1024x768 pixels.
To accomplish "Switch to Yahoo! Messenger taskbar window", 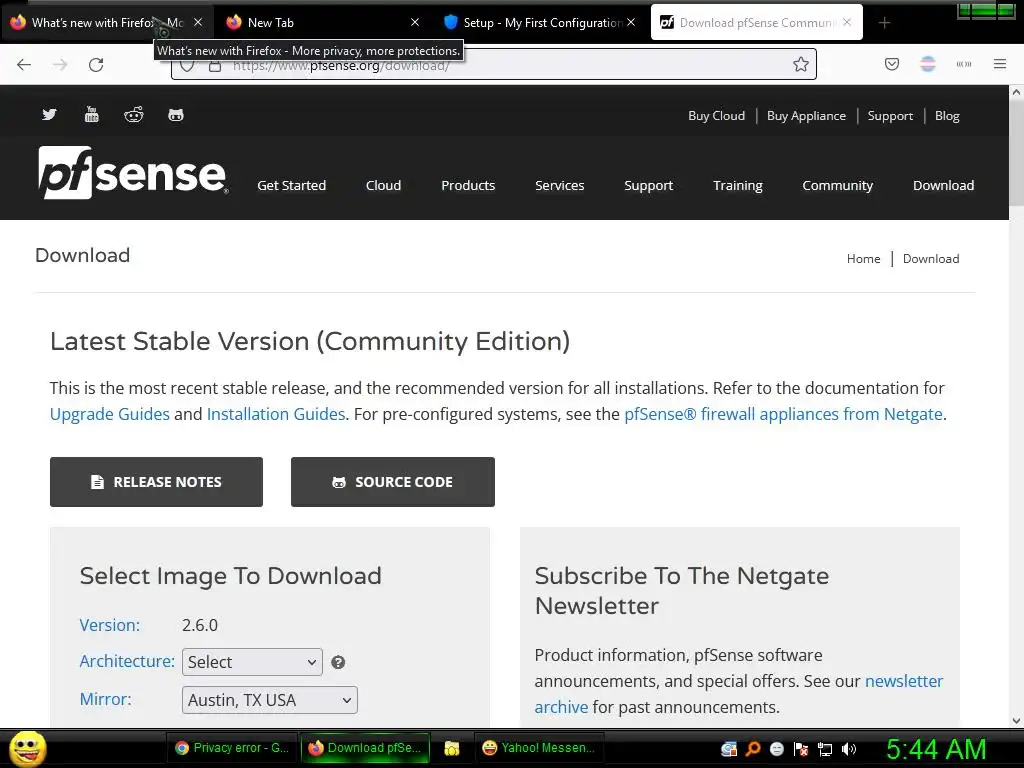I will coord(539,748).
